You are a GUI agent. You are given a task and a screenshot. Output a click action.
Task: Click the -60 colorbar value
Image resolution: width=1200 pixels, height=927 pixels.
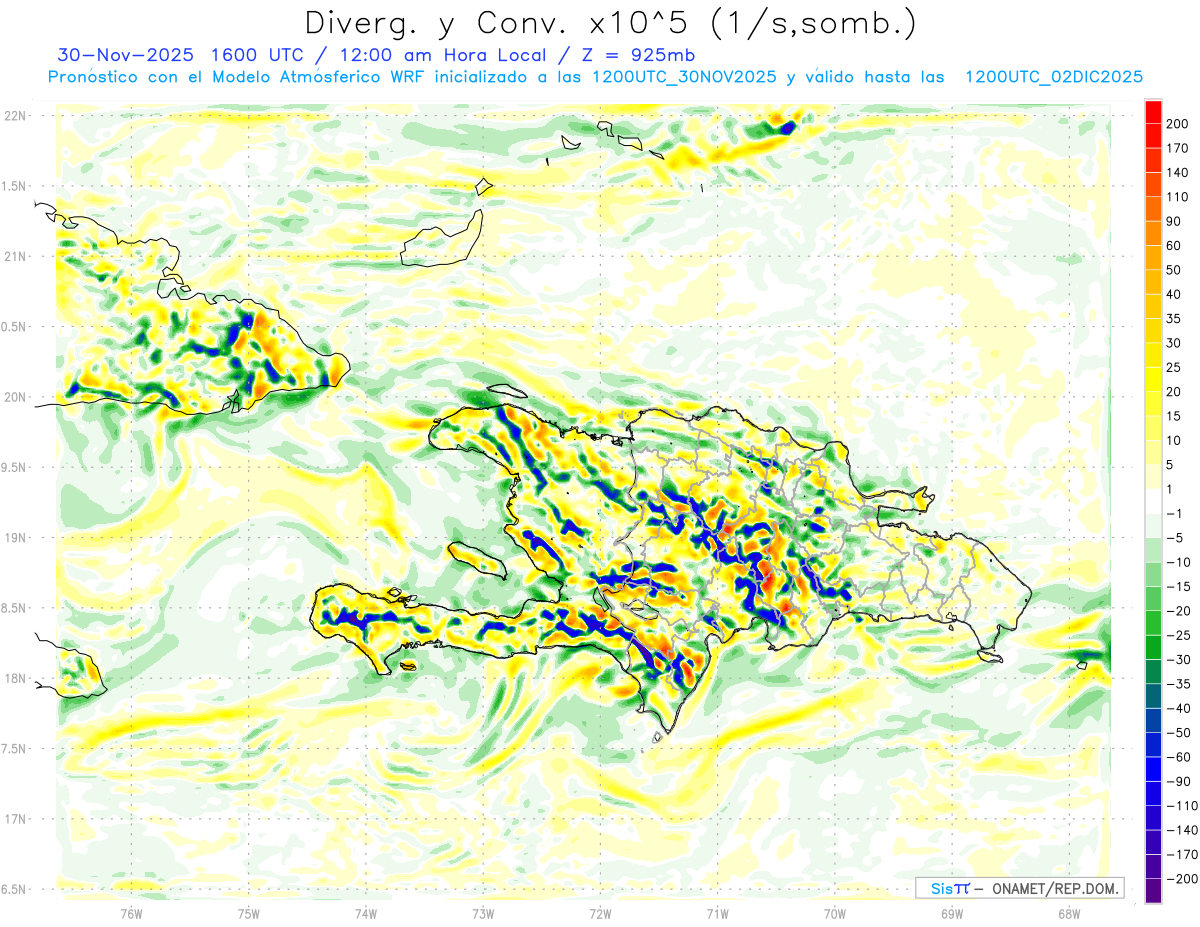[x=1180, y=757]
